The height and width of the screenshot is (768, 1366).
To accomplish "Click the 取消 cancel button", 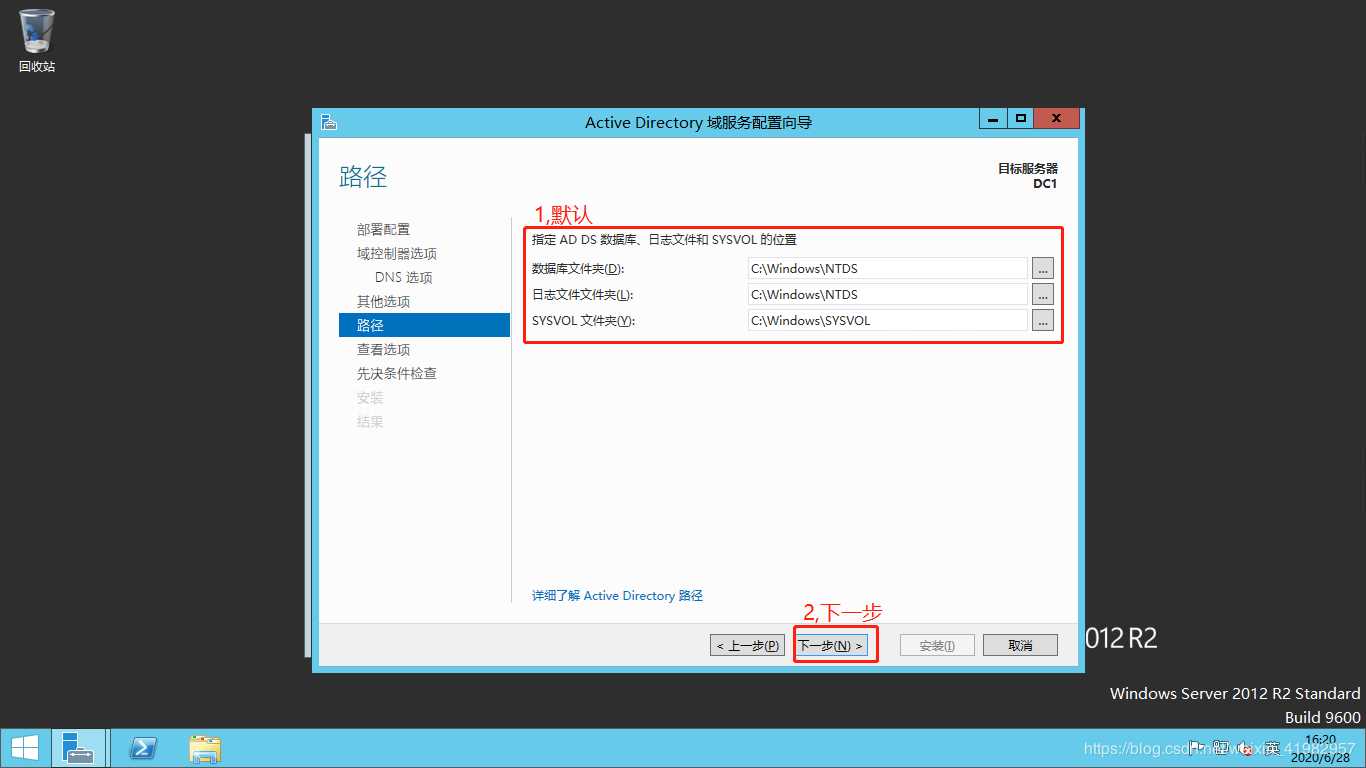I will click(x=1020, y=645).
